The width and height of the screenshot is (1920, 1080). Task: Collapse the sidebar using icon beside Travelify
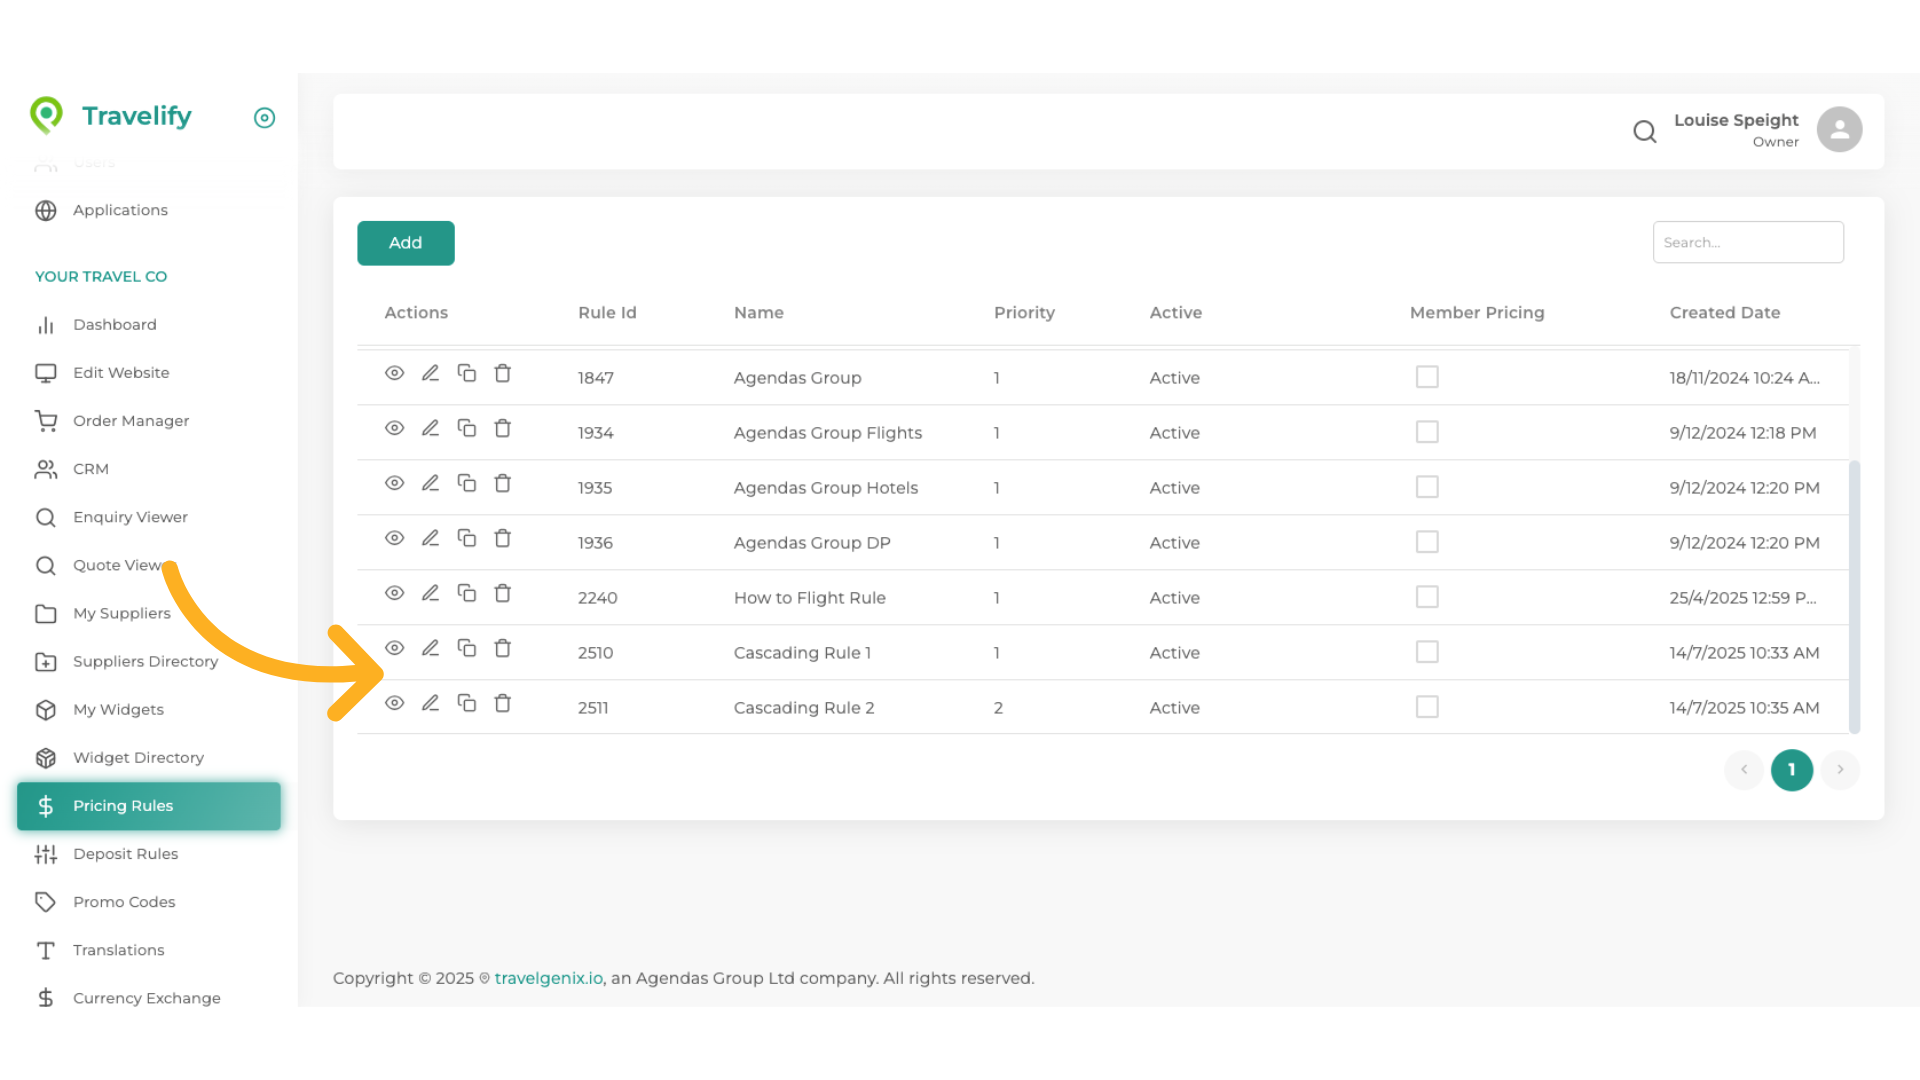tap(264, 118)
